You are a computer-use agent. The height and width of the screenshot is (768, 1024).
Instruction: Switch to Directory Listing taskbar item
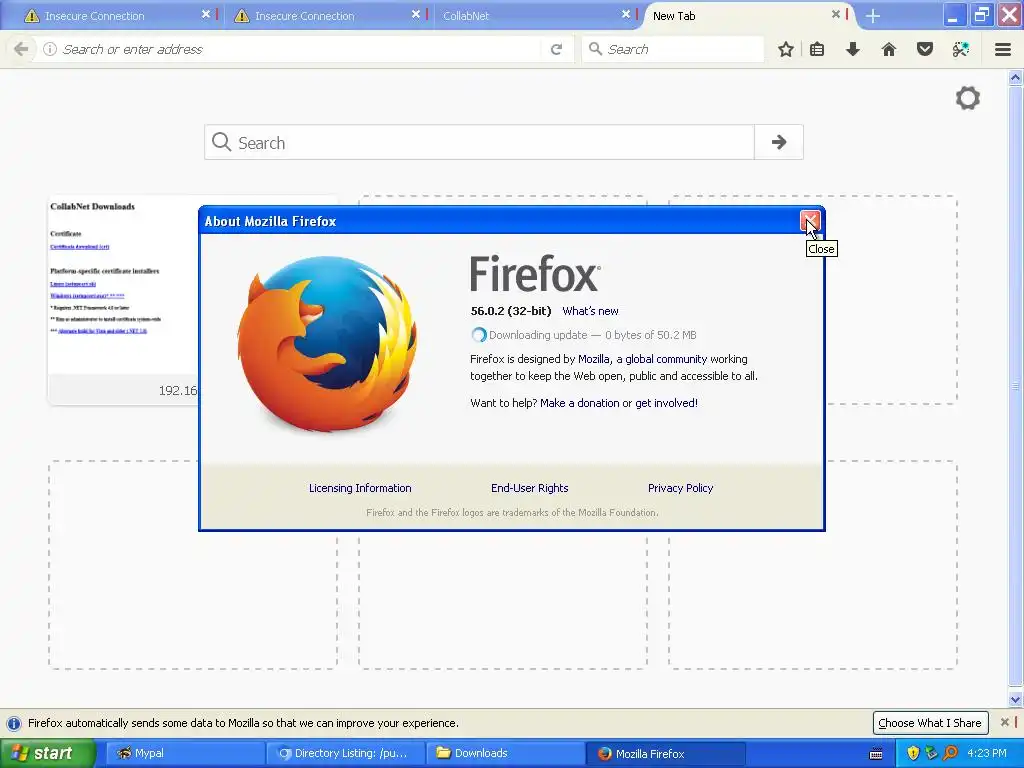[345, 753]
